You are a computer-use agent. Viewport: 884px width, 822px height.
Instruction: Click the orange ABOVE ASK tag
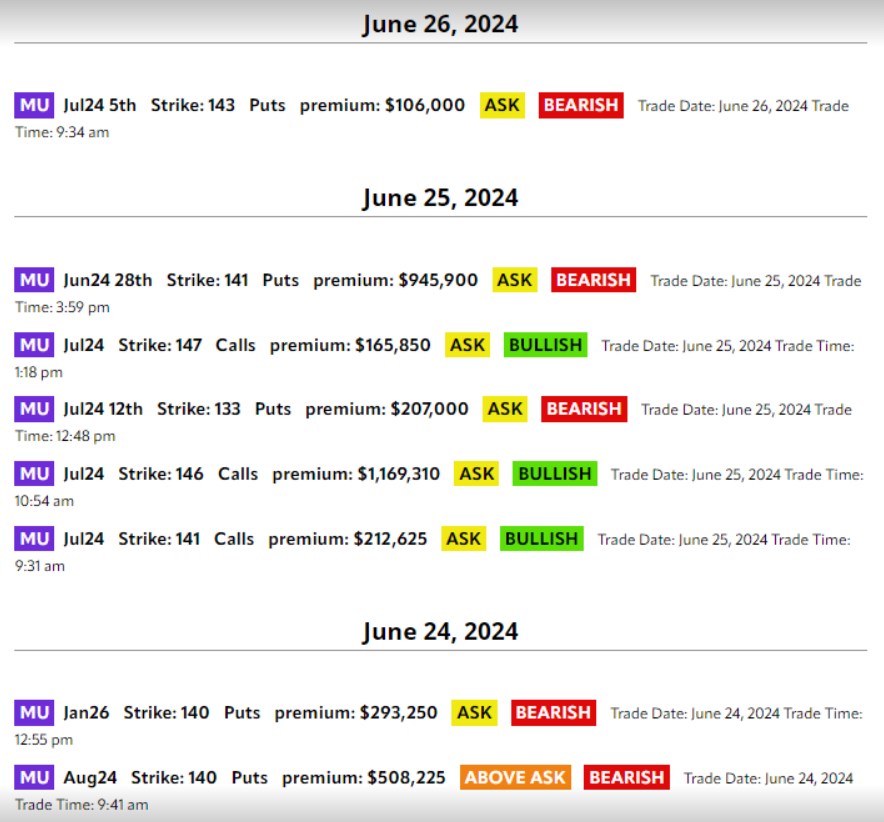(x=515, y=777)
